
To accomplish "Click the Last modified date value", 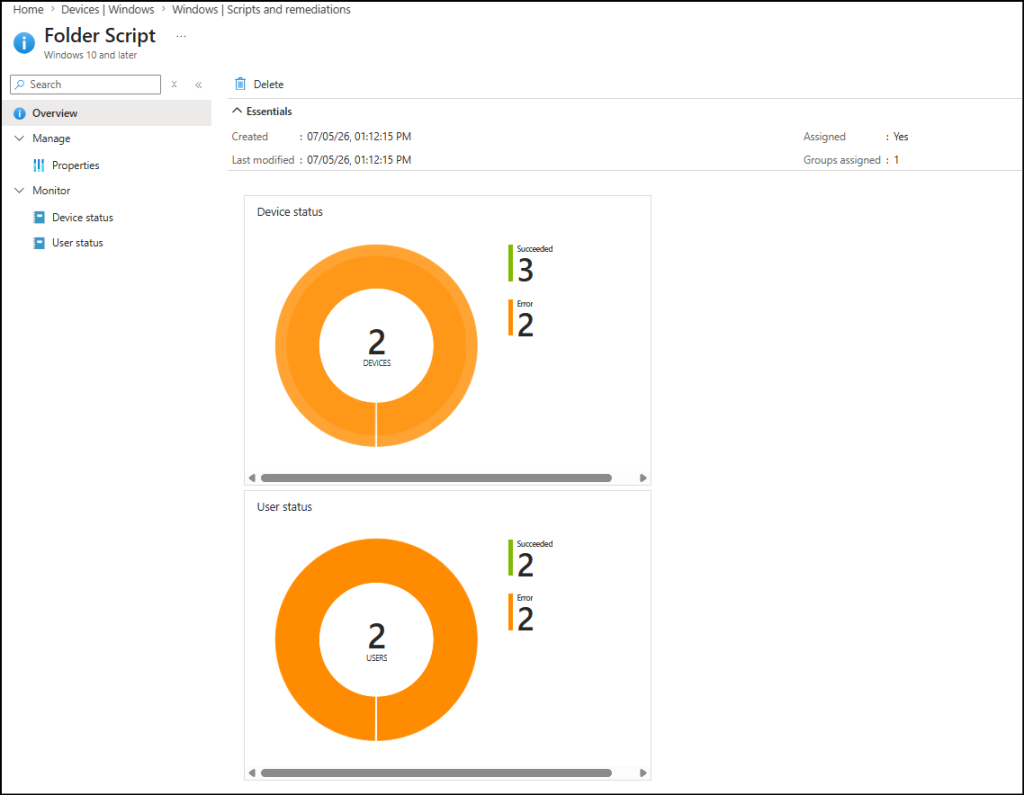I will tap(359, 160).
